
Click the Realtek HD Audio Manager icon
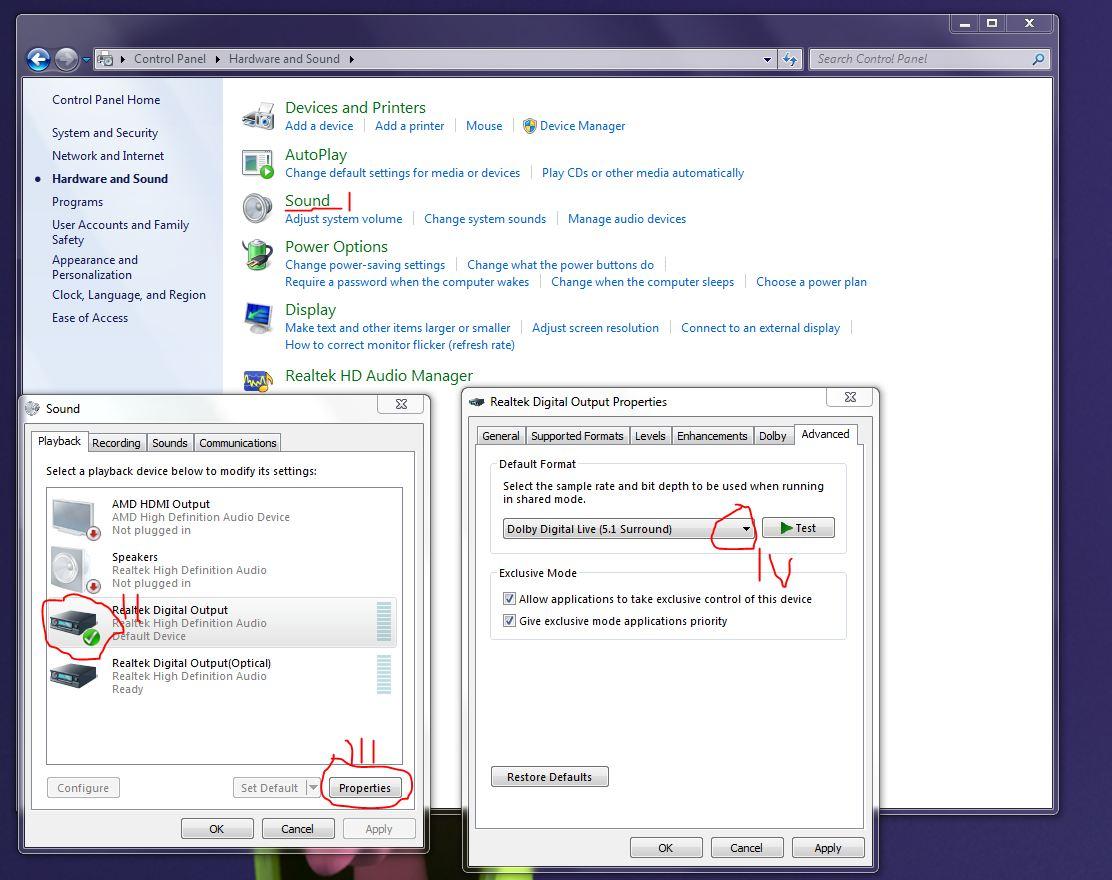pos(257,381)
